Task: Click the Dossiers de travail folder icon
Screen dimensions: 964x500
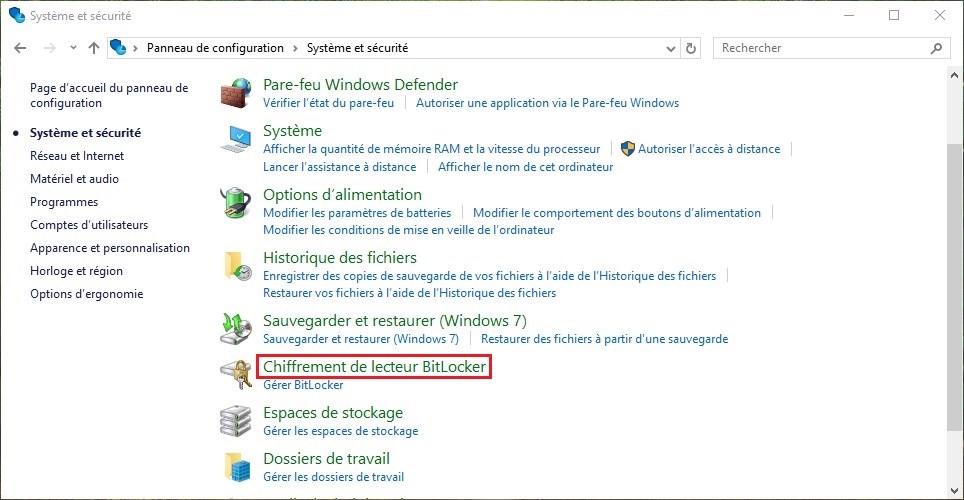Action: pos(237,467)
